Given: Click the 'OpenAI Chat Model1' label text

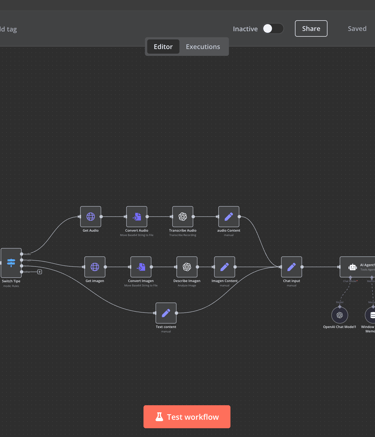Looking at the screenshot, I should [x=339, y=327].
